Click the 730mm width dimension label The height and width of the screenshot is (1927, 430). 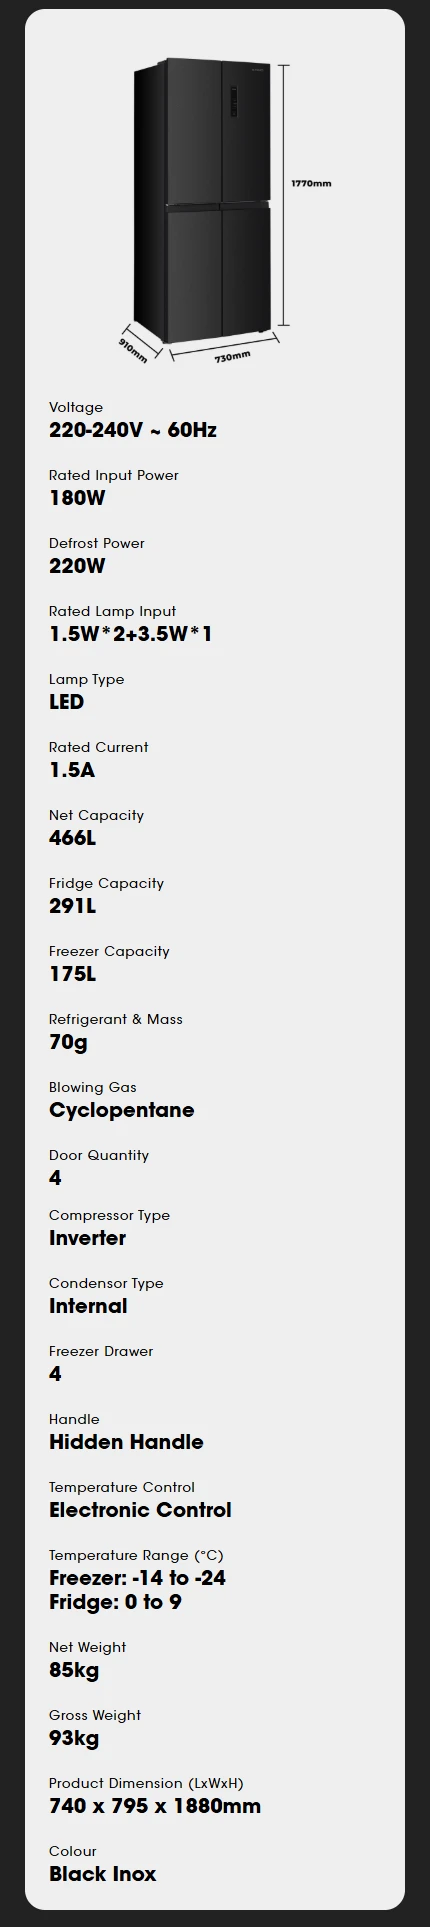pyautogui.click(x=232, y=357)
